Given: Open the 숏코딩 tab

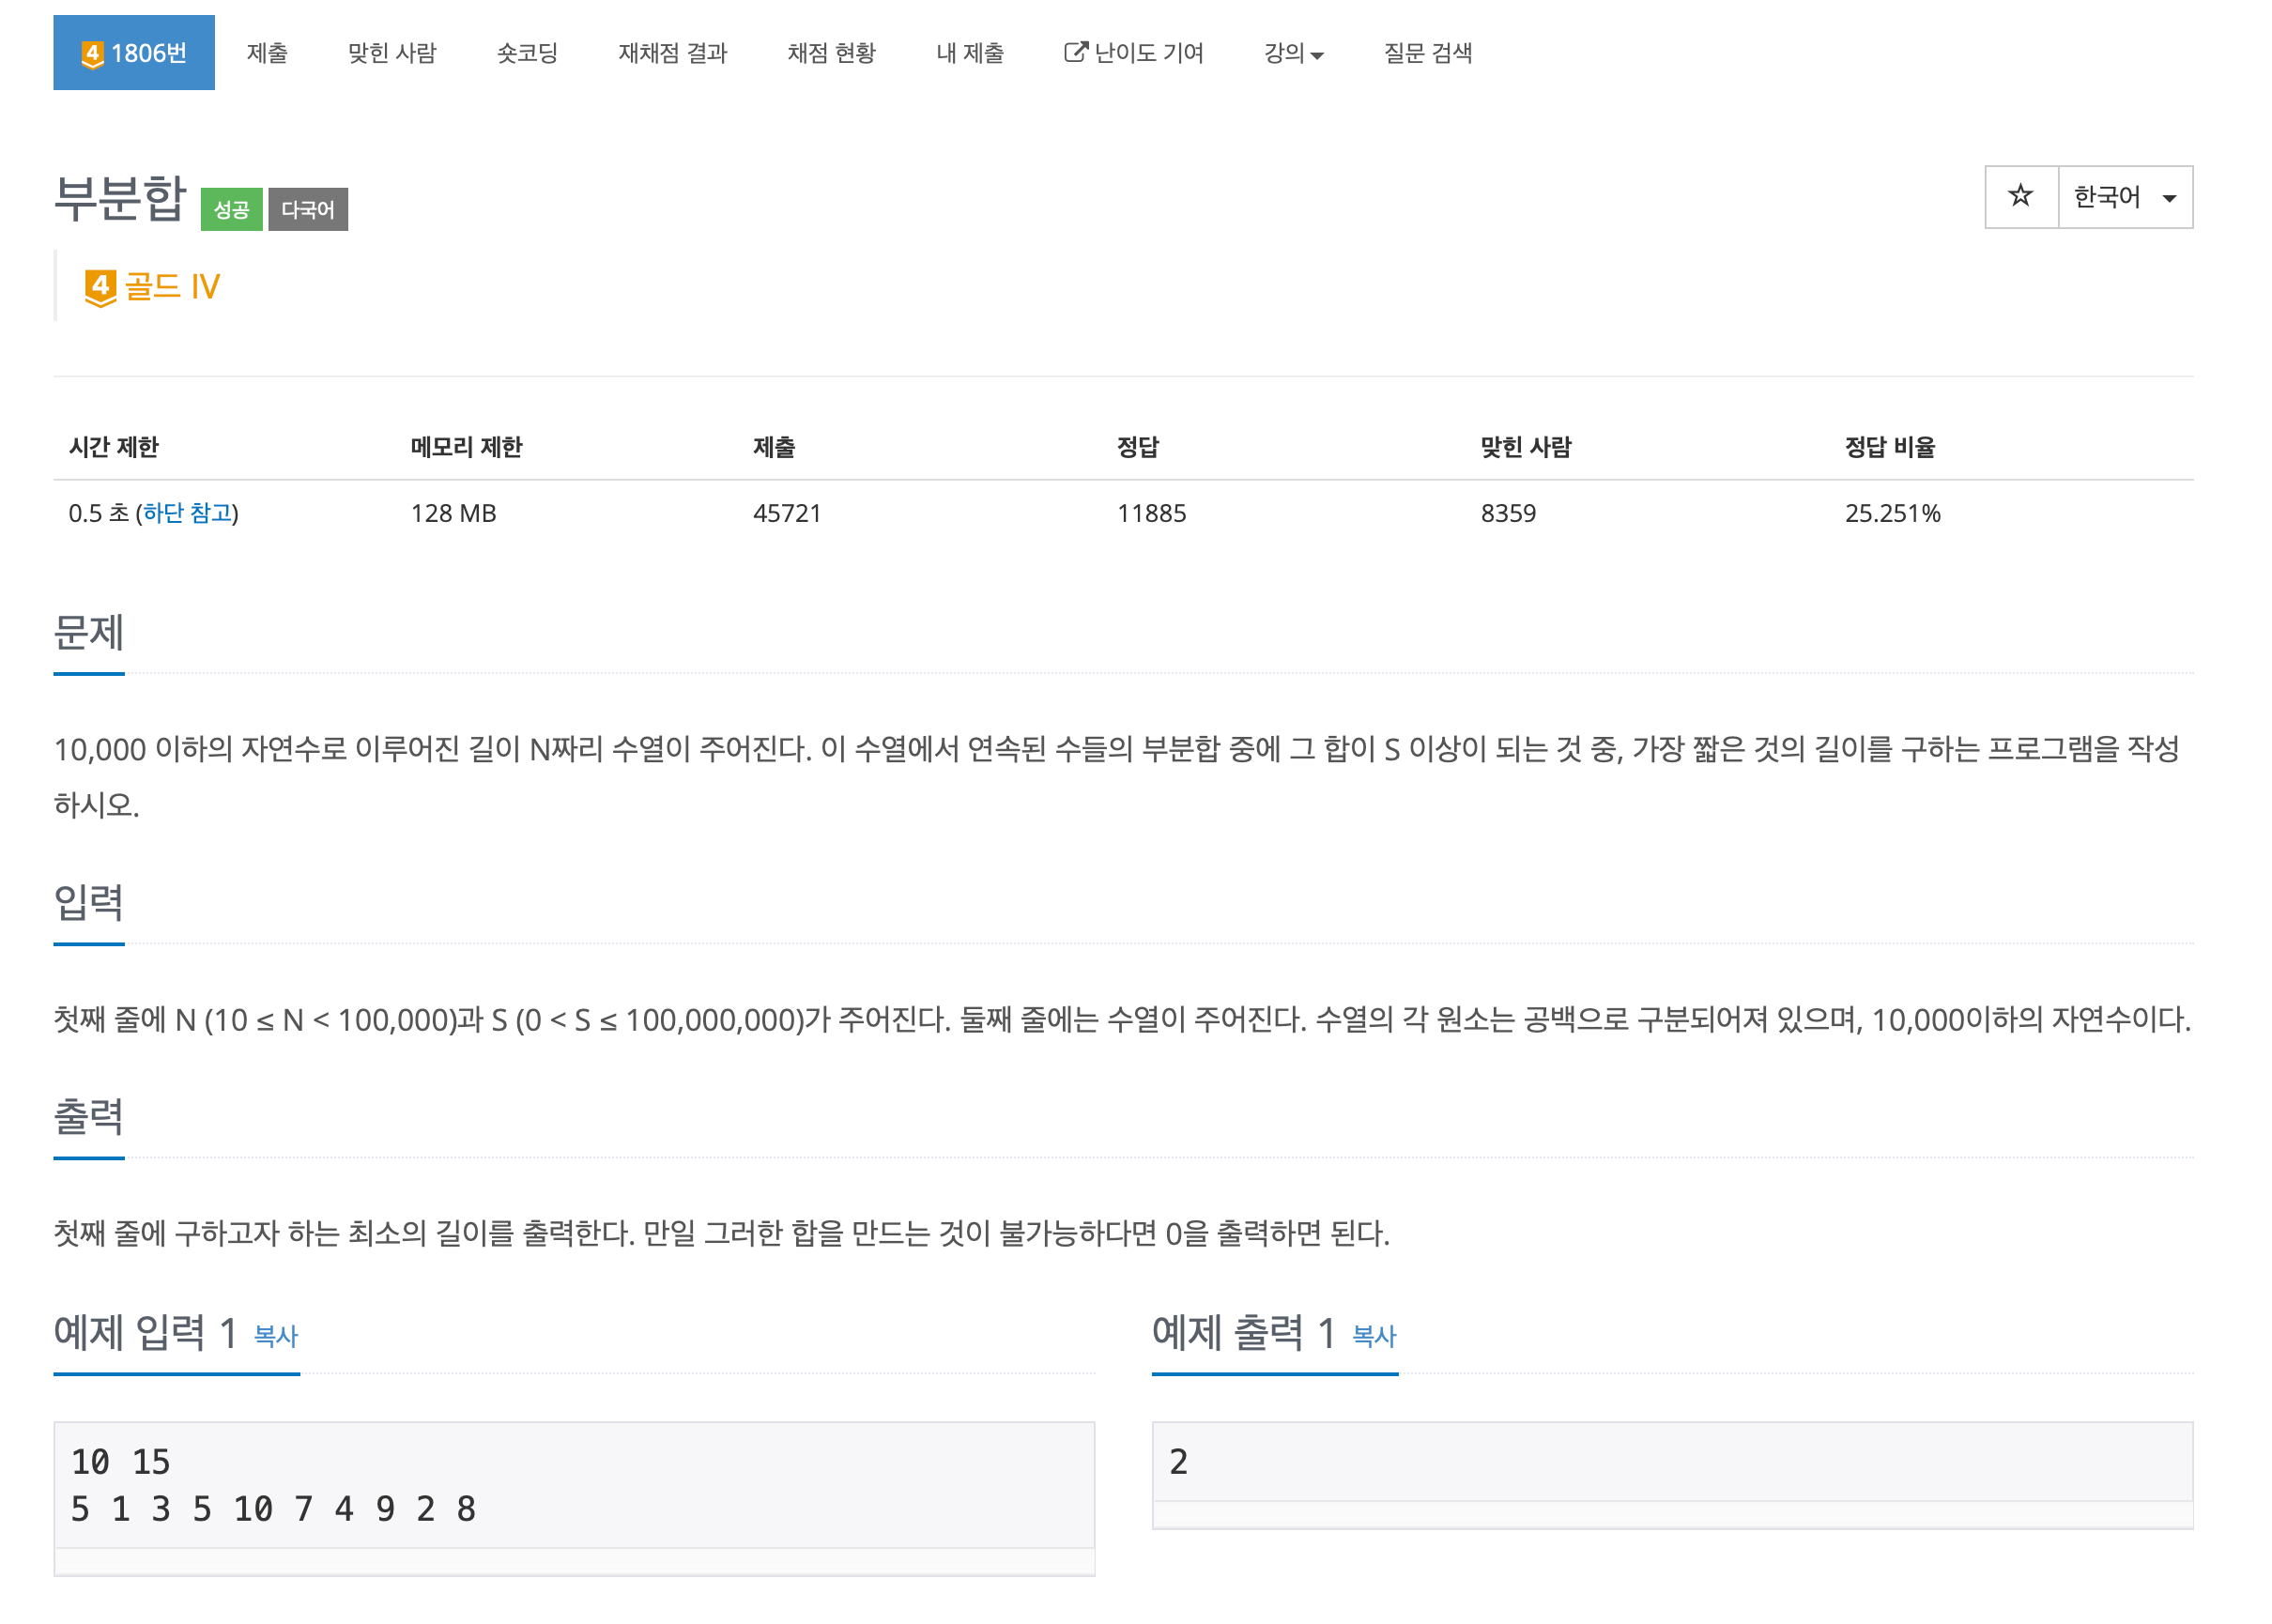Looking at the screenshot, I should click(x=527, y=53).
